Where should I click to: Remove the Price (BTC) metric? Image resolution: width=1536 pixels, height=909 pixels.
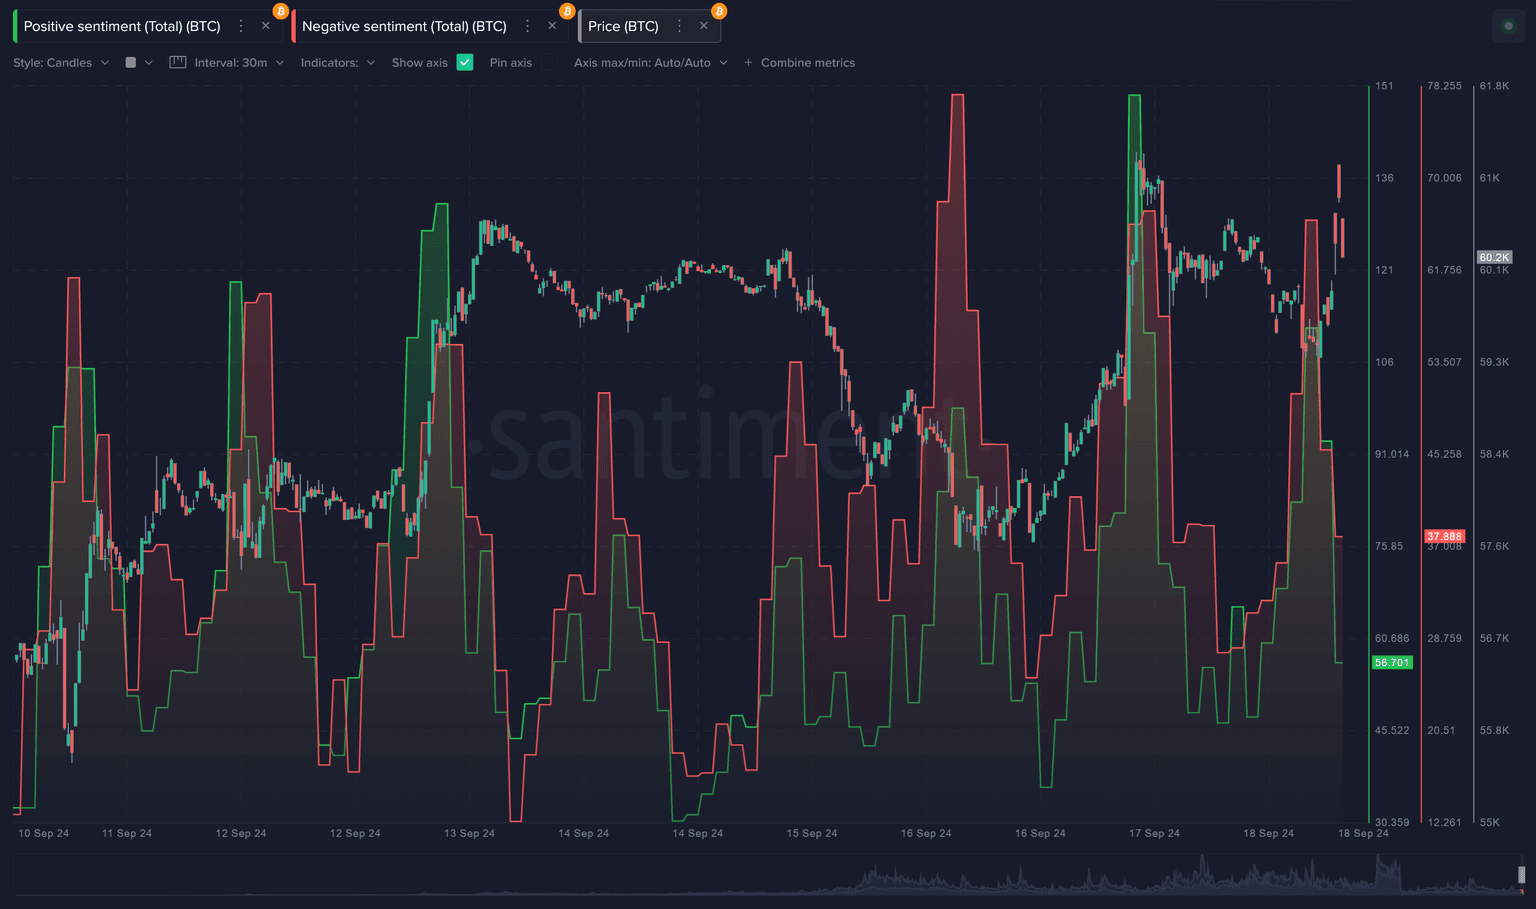(x=704, y=26)
